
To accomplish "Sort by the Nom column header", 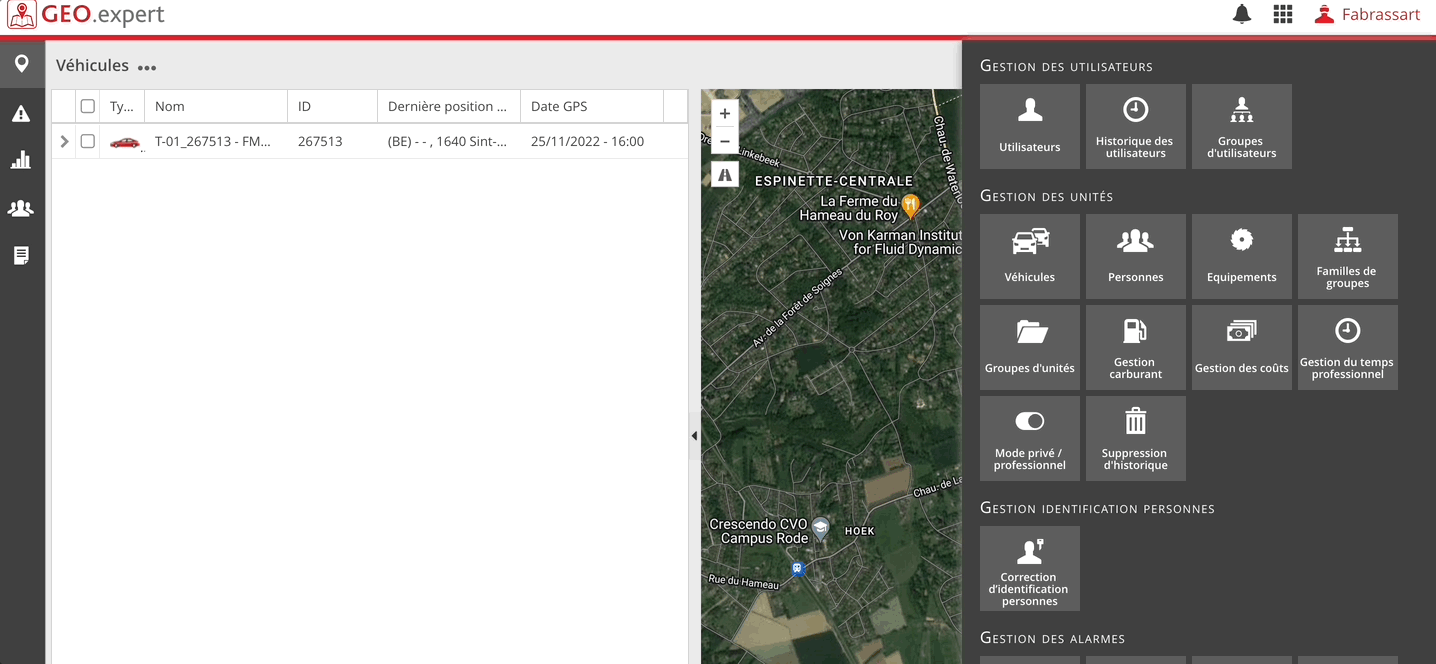I will pos(216,106).
